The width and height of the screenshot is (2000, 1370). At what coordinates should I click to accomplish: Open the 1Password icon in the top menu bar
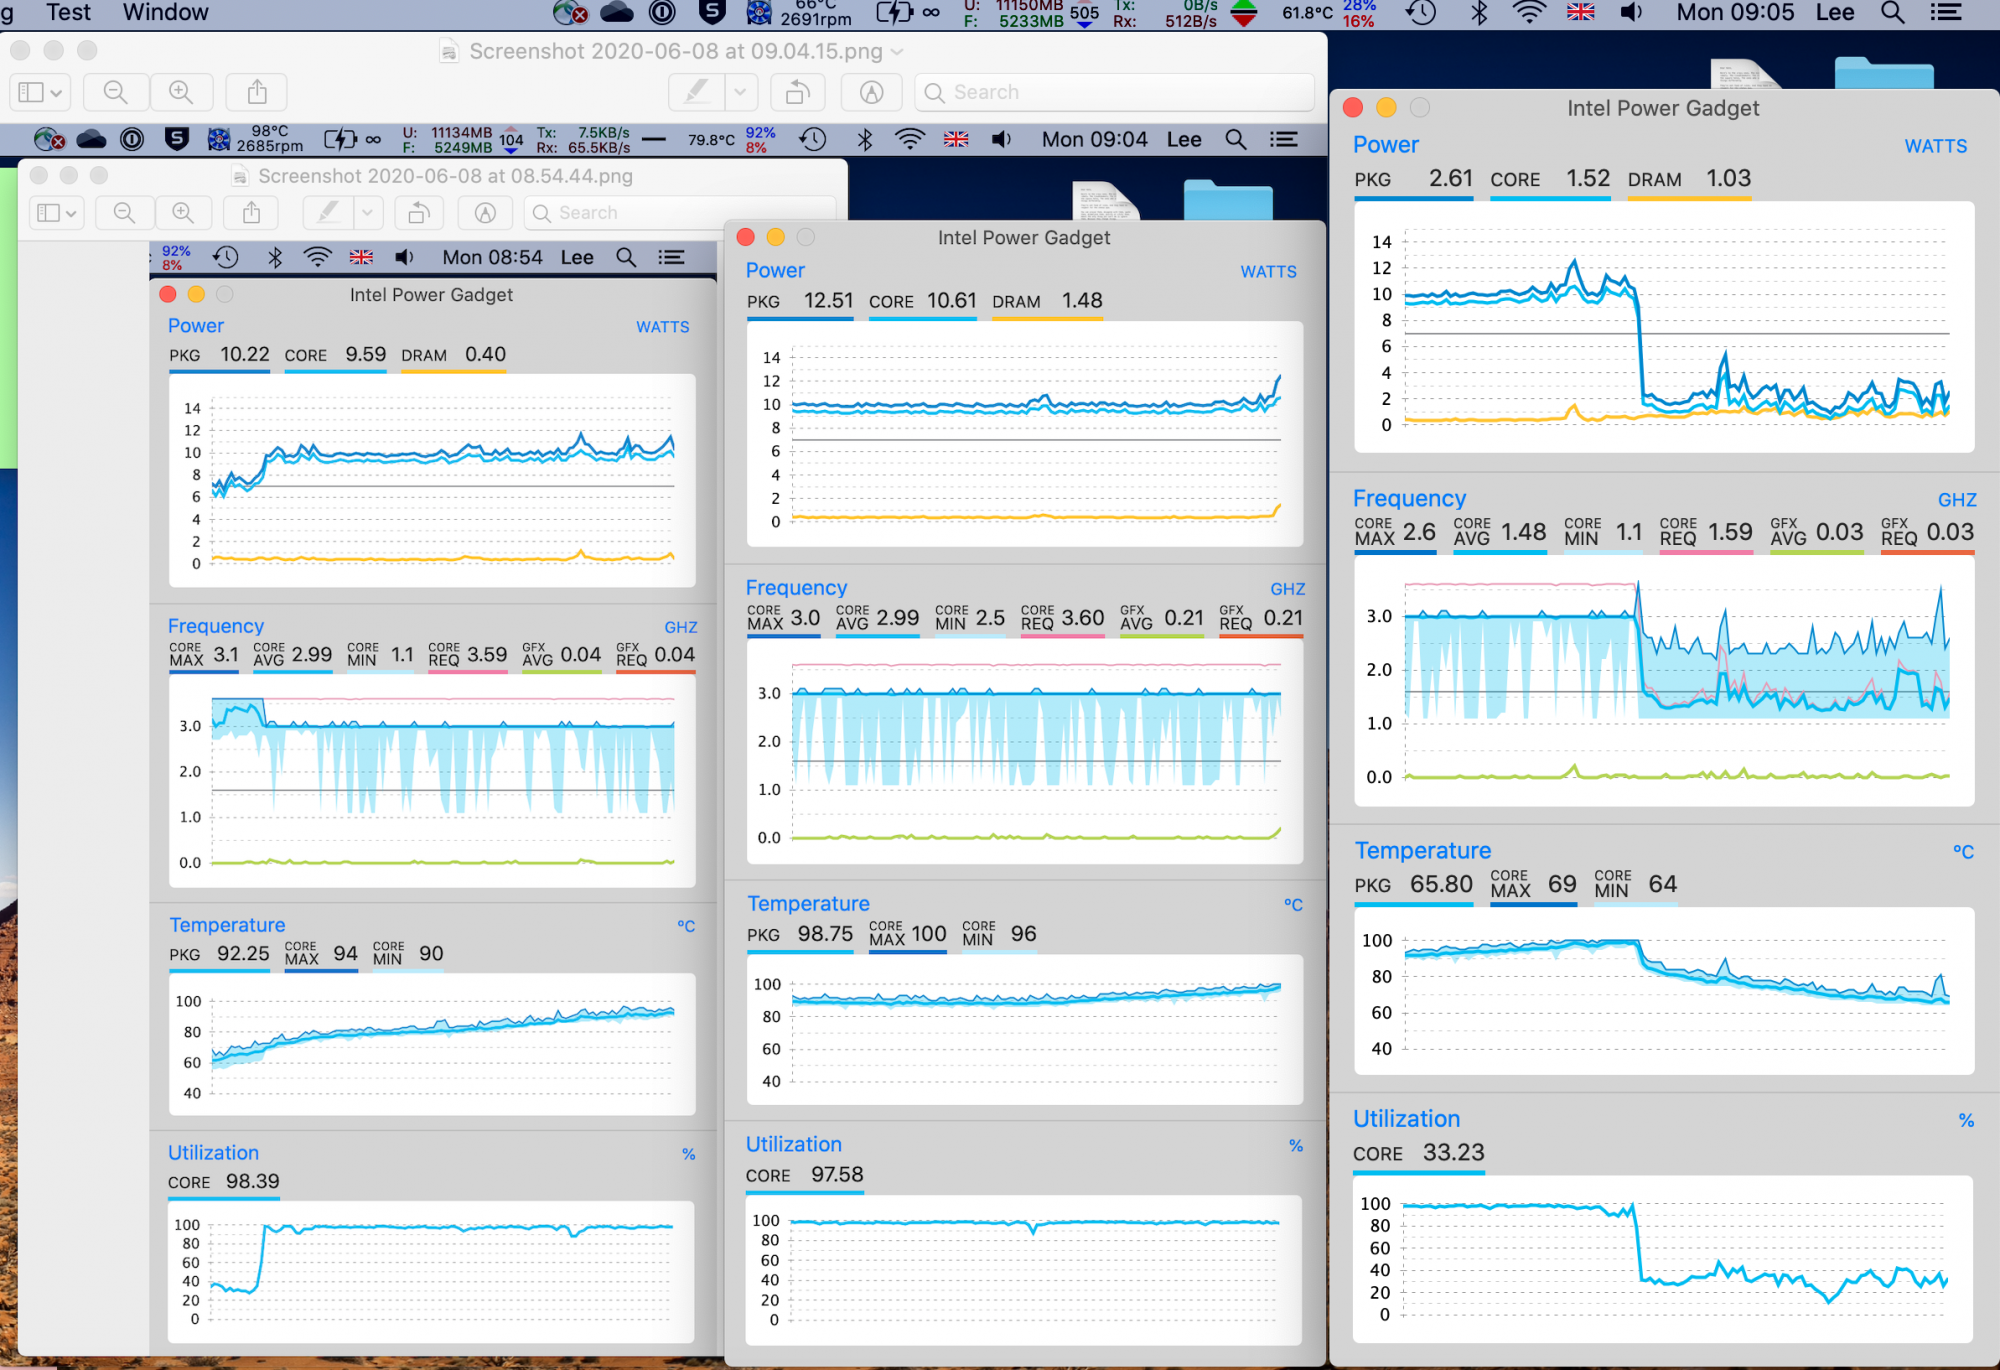(663, 12)
